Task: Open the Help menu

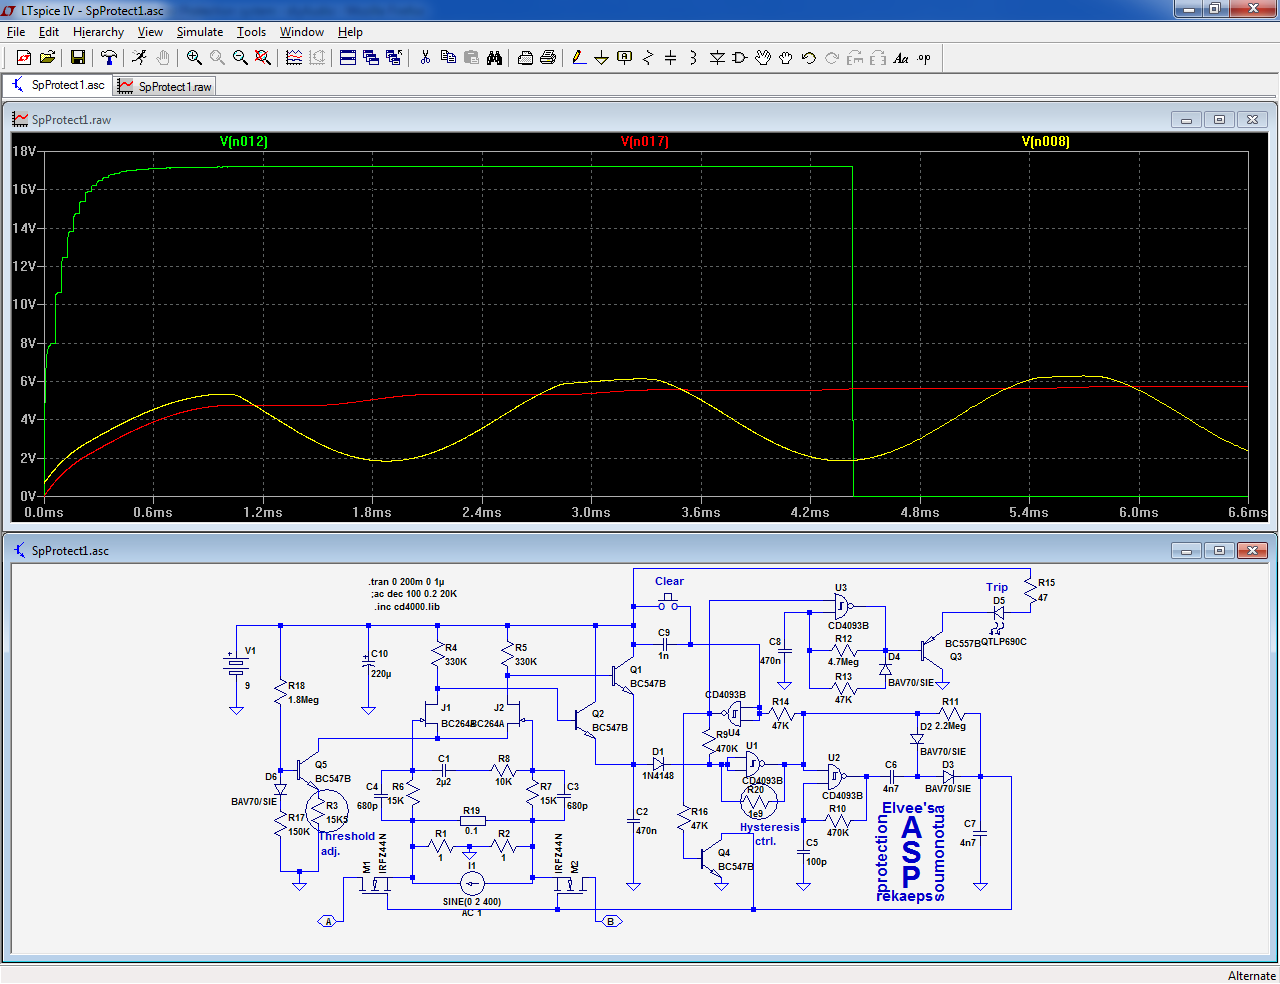Action: (350, 32)
